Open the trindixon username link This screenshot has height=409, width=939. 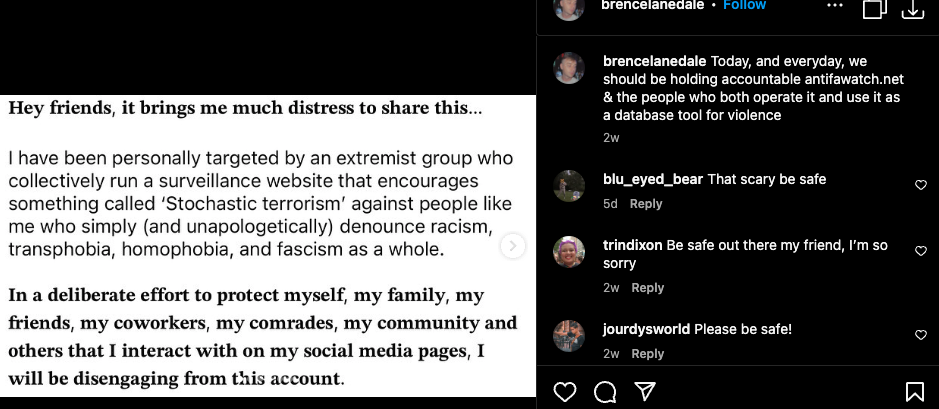632,245
